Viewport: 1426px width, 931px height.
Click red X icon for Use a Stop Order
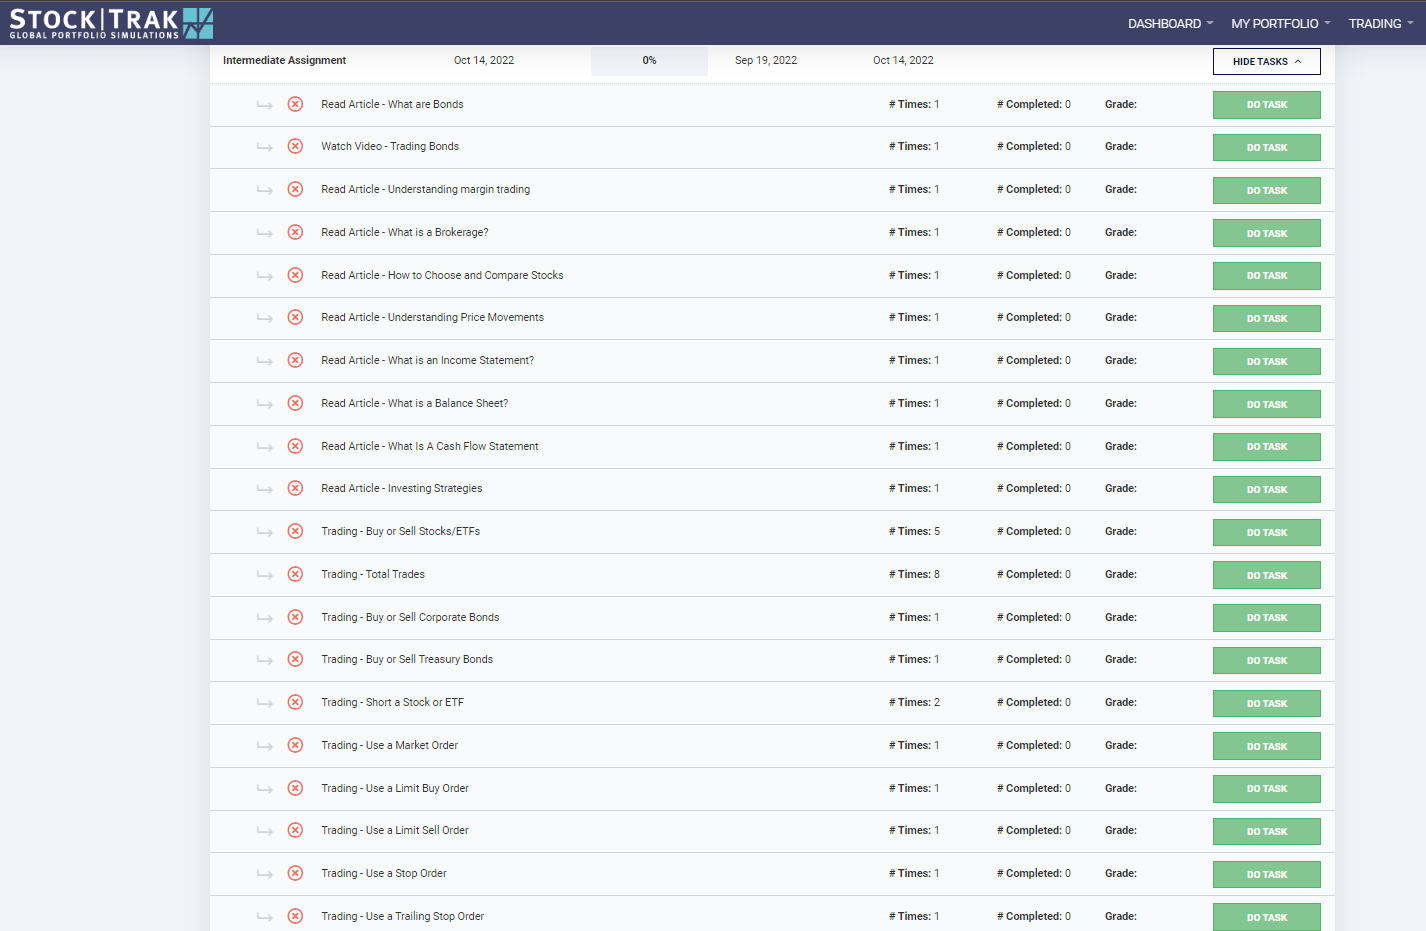click(x=295, y=873)
